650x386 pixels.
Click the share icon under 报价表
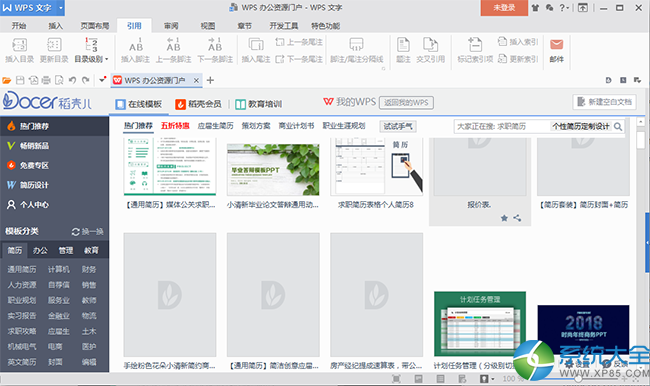[517, 218]
